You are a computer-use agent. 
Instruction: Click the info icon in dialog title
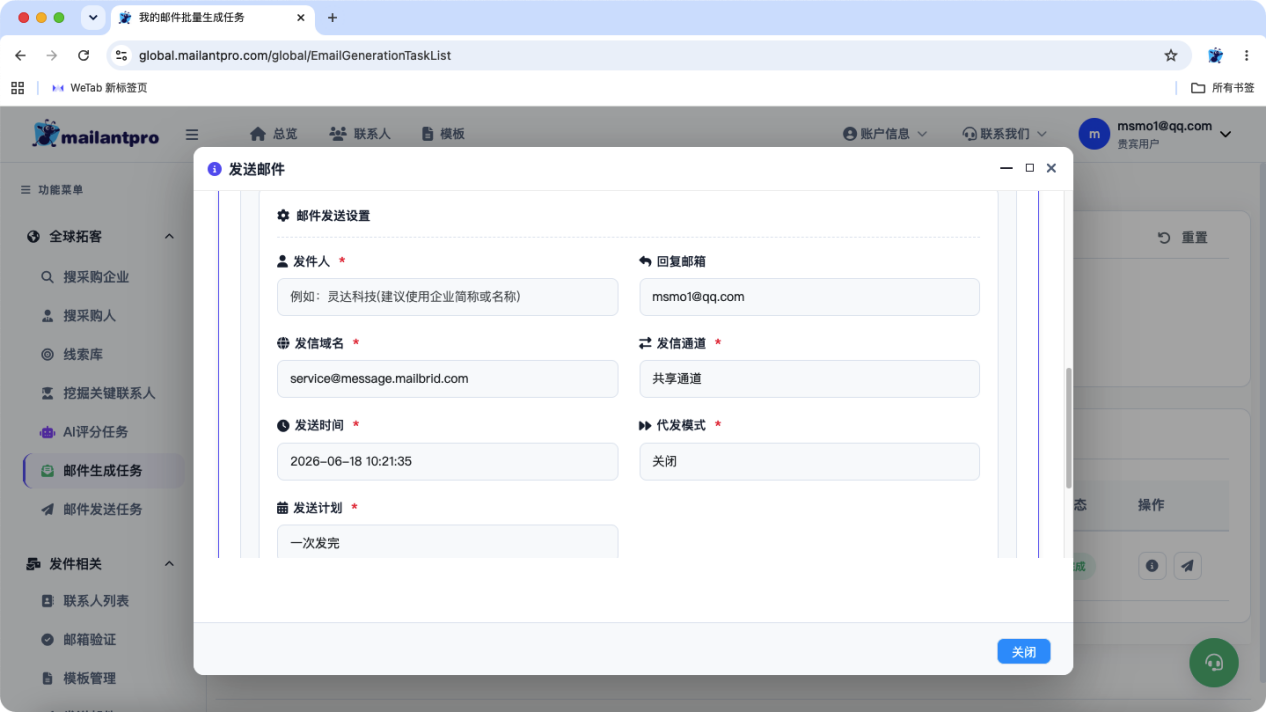coord(214,169)
